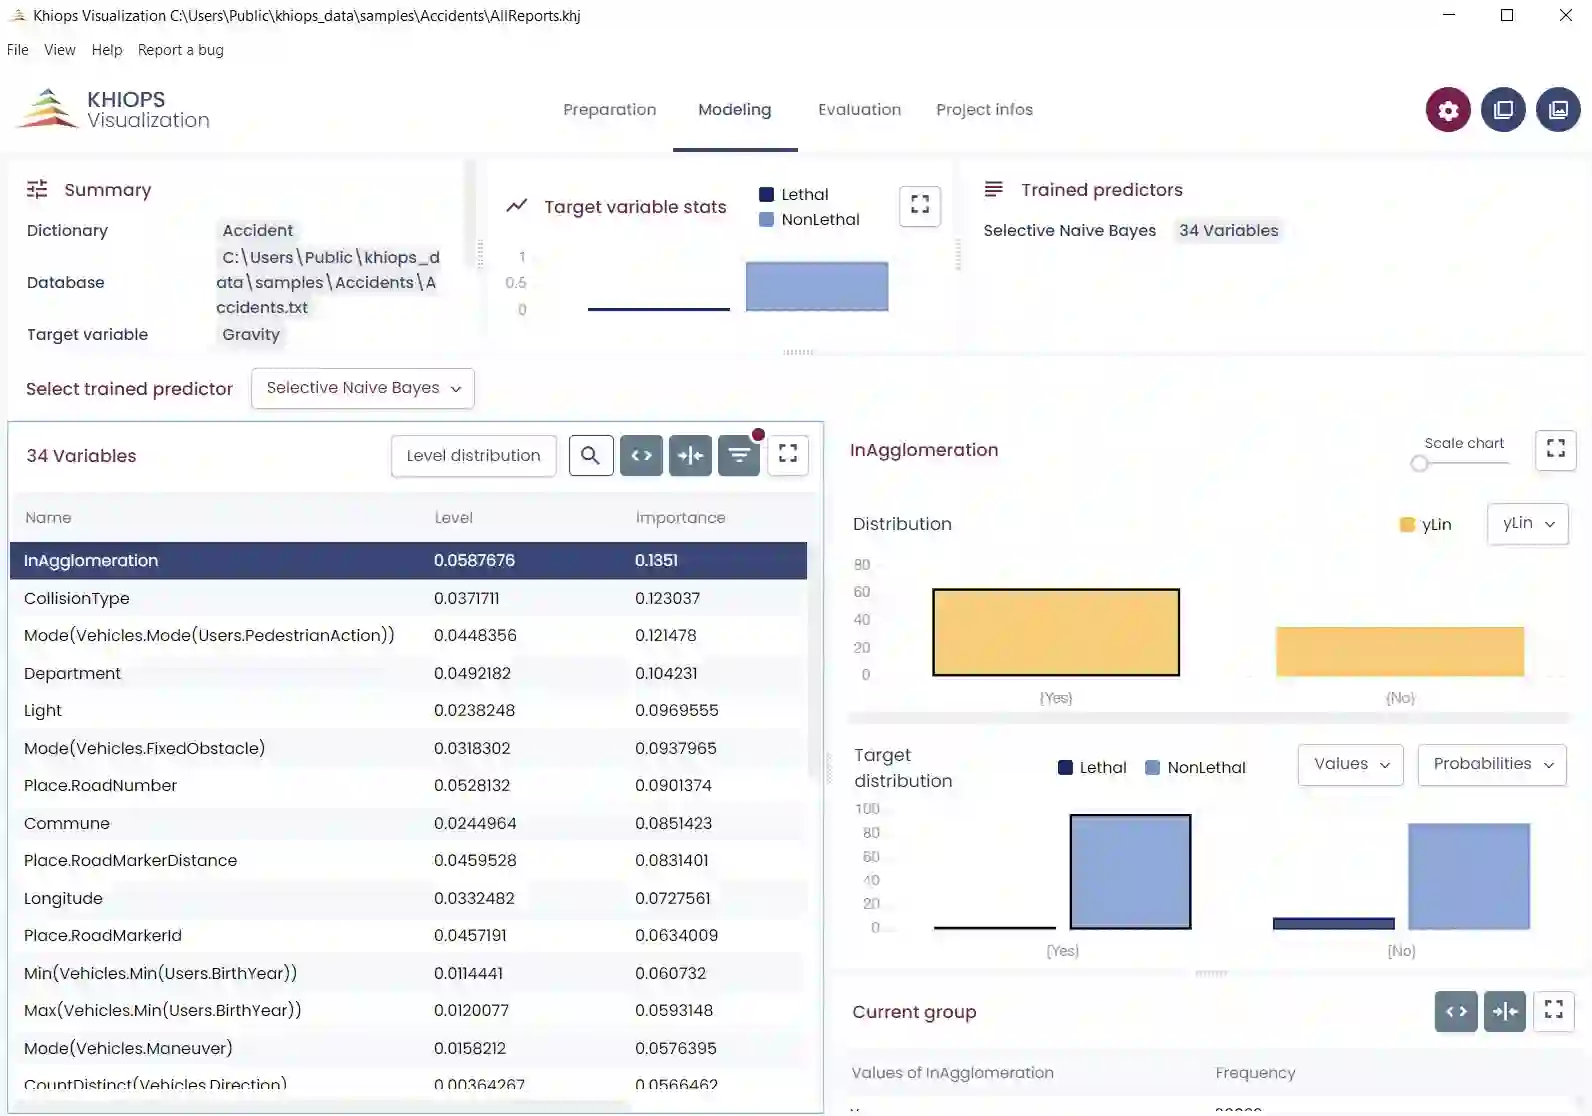Viewport: 1592px width, 1116px height.
Task: Open the Probabilities dropdown
Action: (1492, 765)
